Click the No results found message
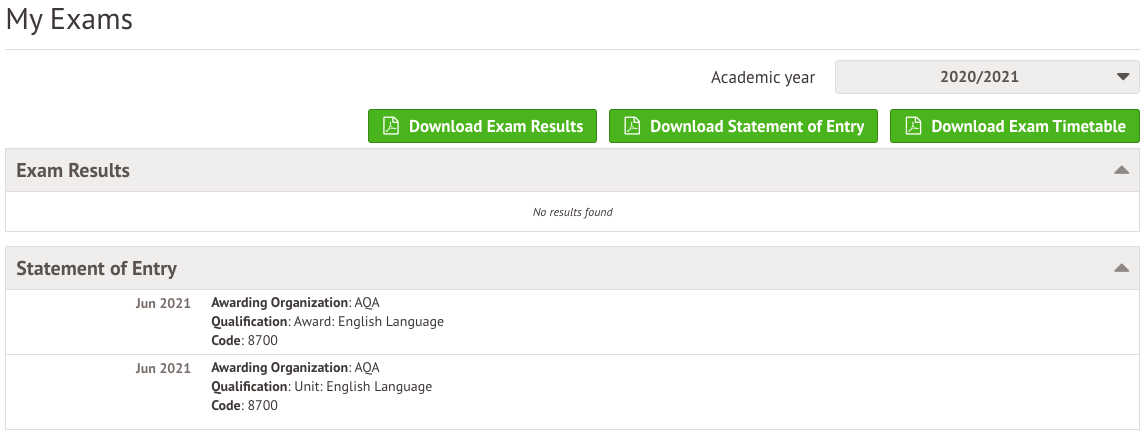1146x440 pixels. click(x=572, y=212)
